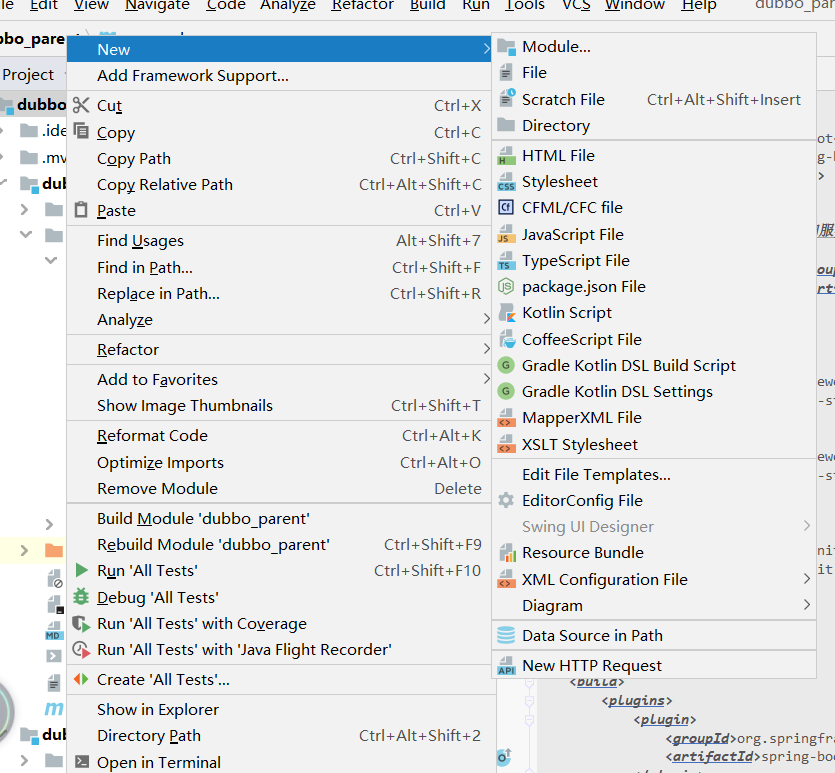Open the Navigate menu in menu bar
This screenshot has height=773, width=835.
click(157, 5)
